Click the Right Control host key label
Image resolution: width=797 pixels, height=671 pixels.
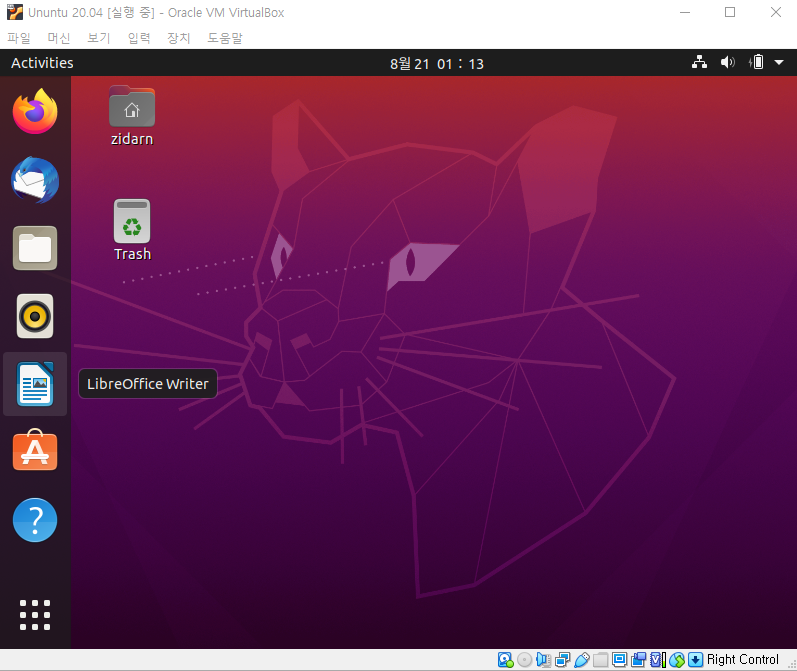coord(743,659)
